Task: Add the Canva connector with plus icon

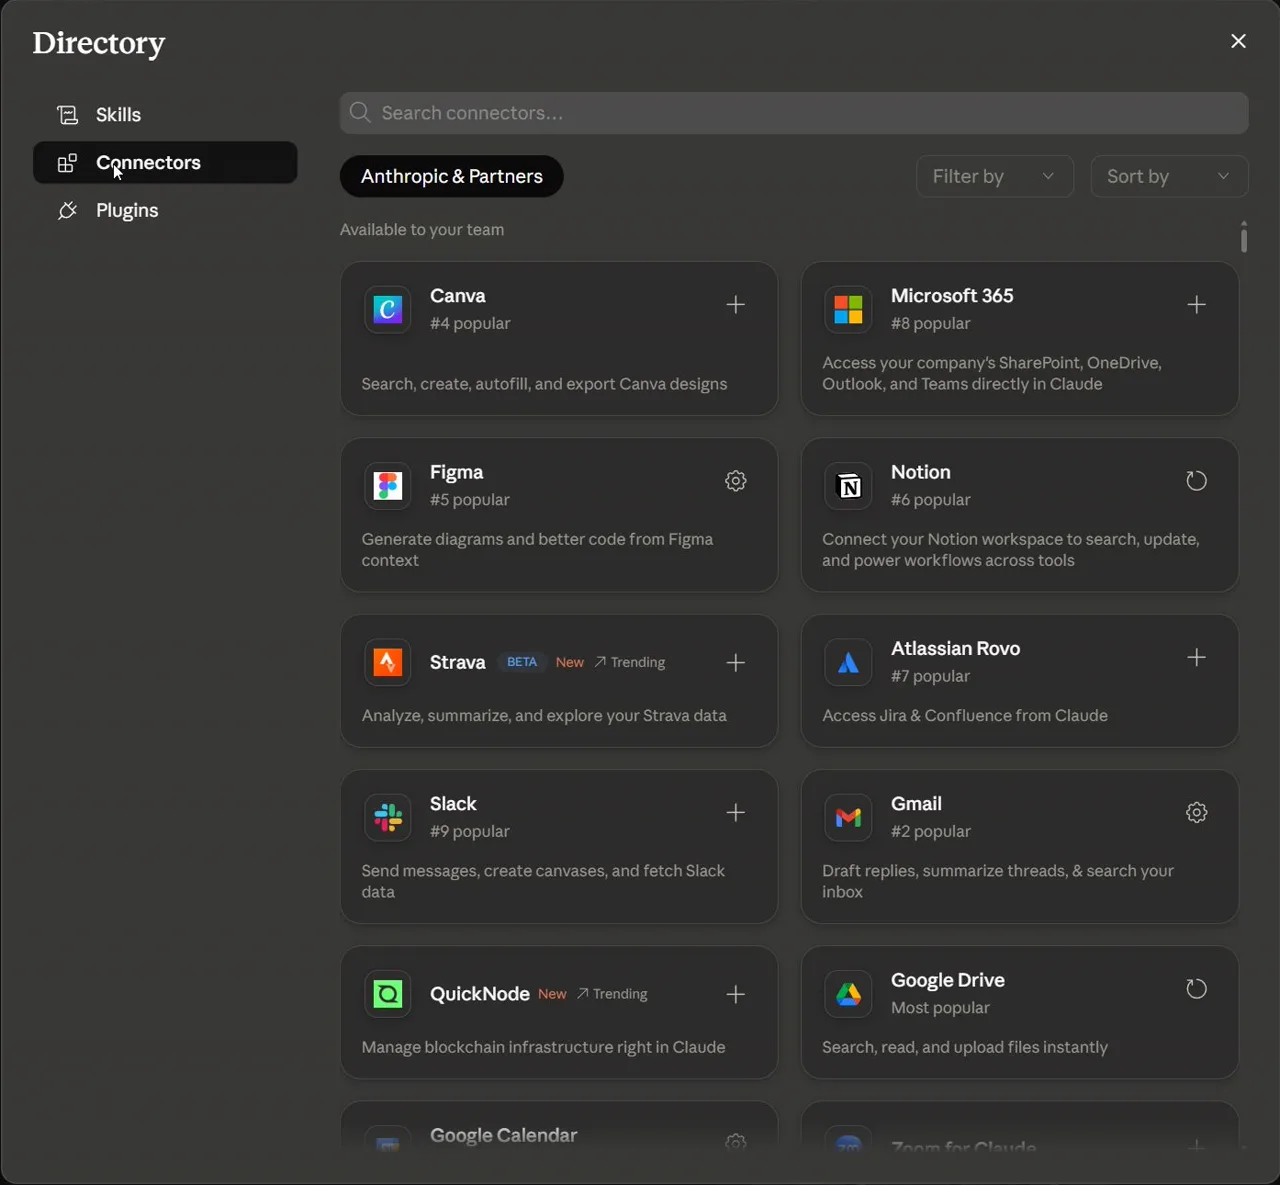Action: click(735, 304)
